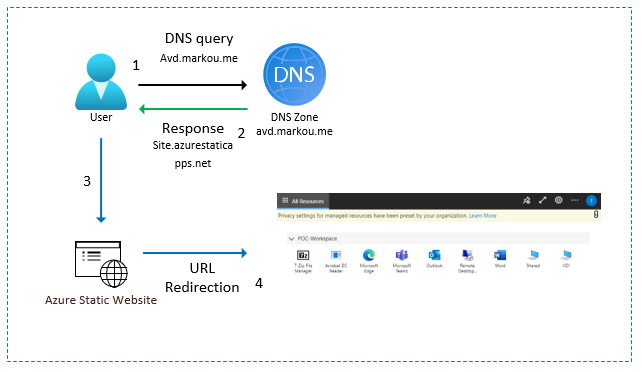Click the User figure icon

101,81
